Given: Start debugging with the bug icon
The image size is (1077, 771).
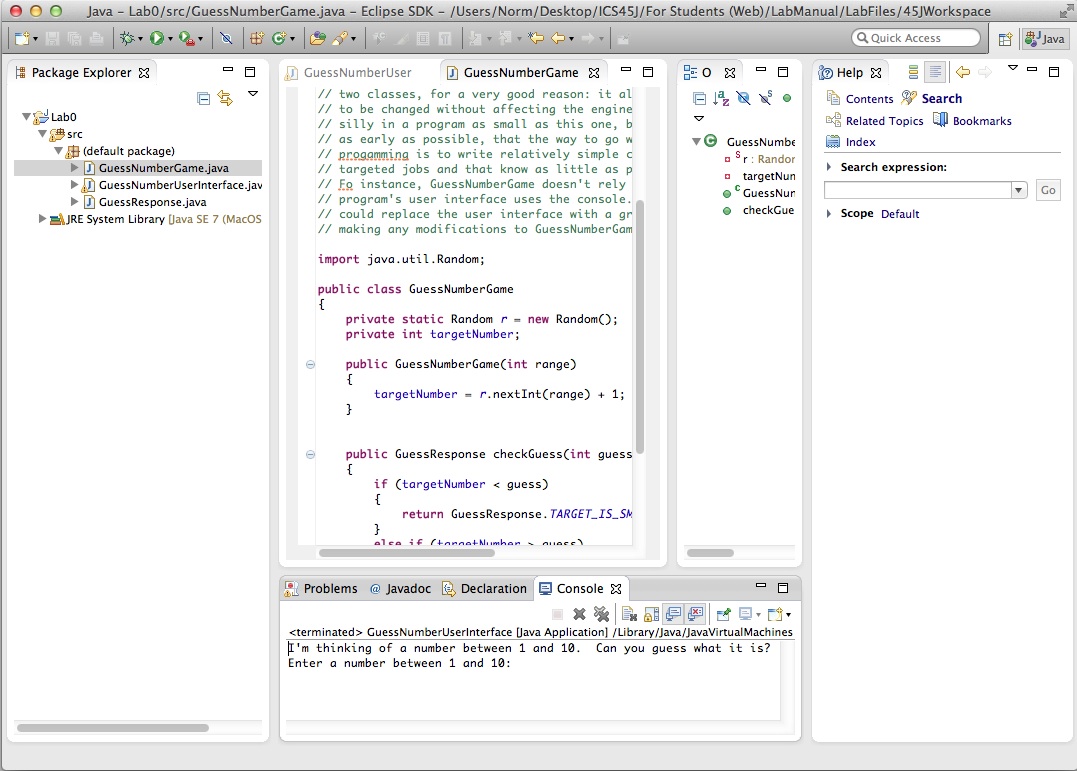Looking at the screenshot, I should pos(126,38).
